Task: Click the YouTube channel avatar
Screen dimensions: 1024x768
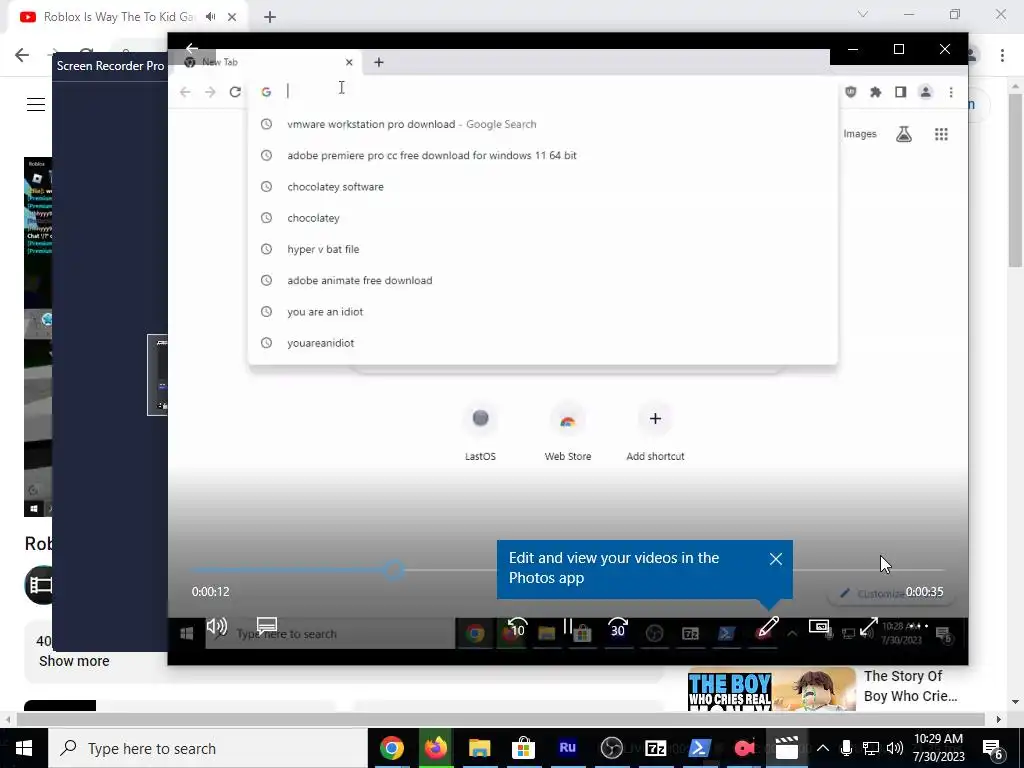Action: click(x=40, y=584)
